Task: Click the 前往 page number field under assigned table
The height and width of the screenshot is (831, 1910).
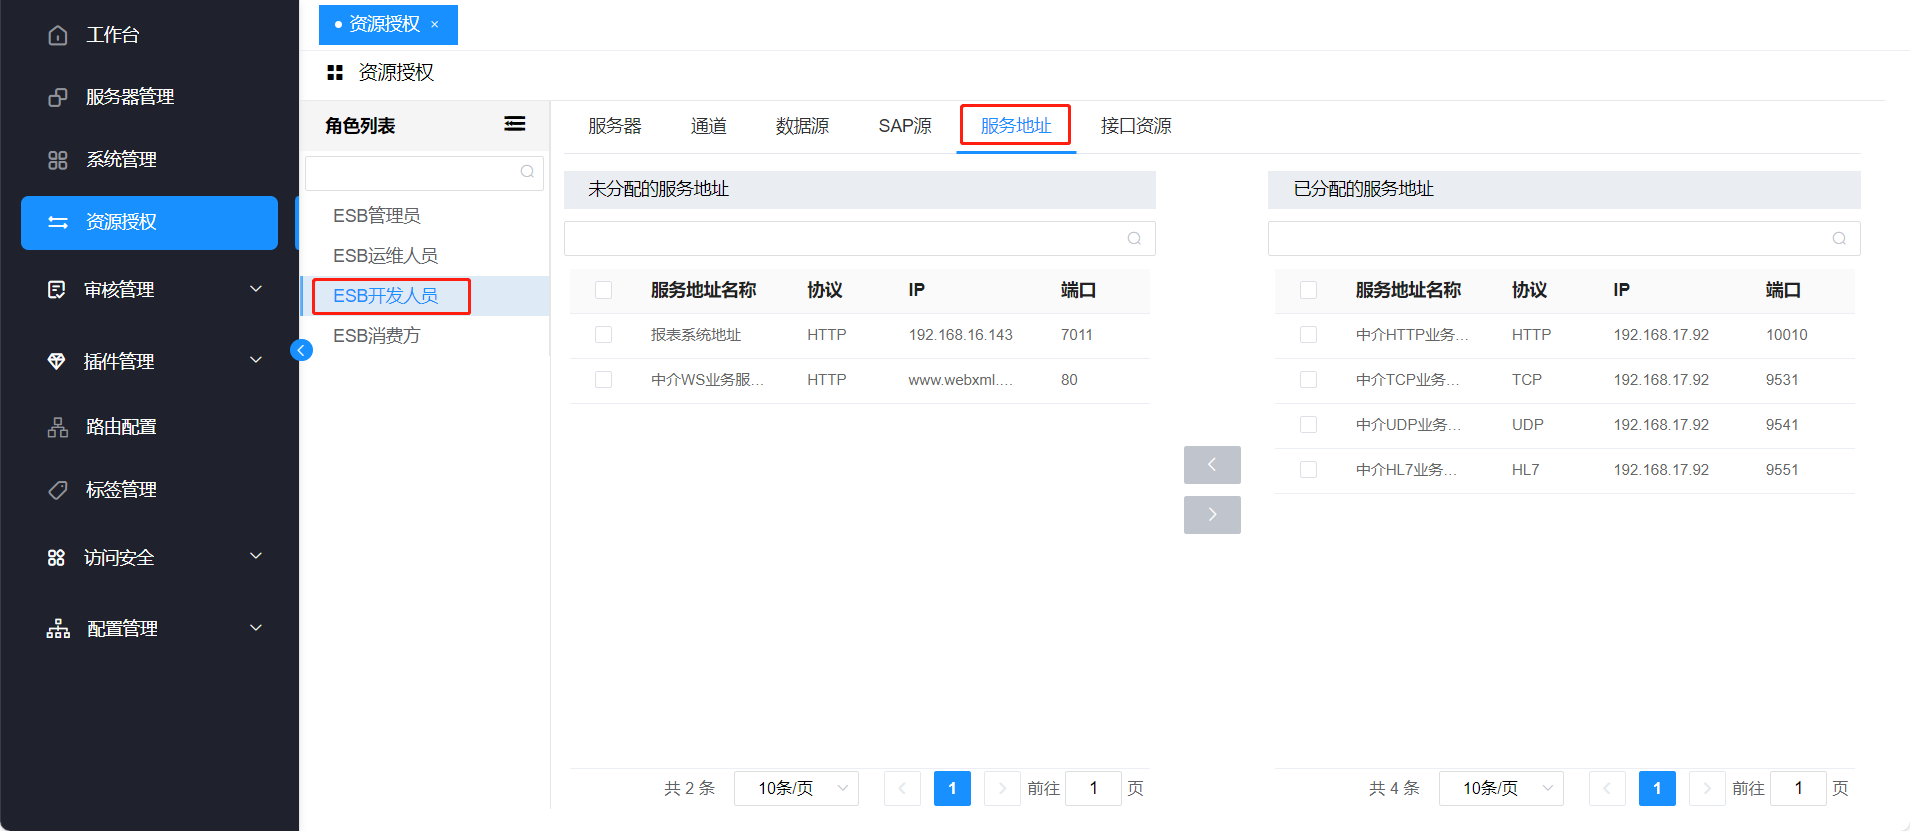Action: 1798,788
